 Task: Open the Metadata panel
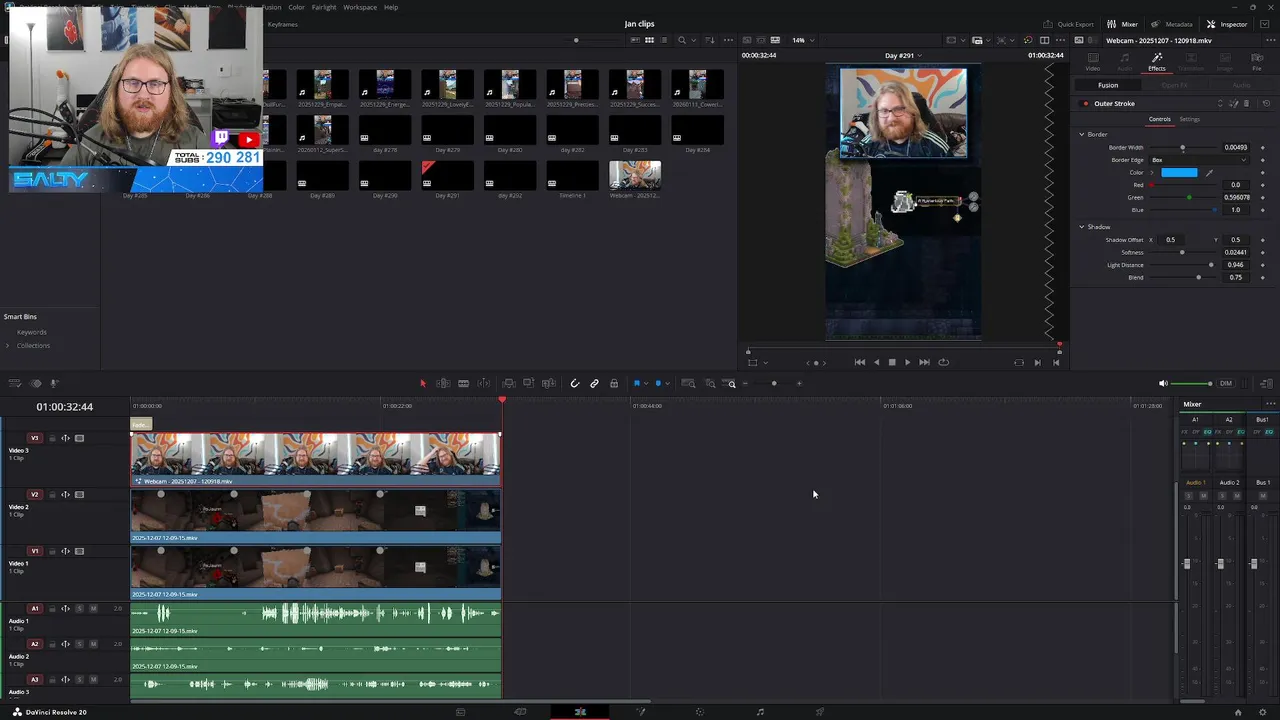(x=1172, y=24)
